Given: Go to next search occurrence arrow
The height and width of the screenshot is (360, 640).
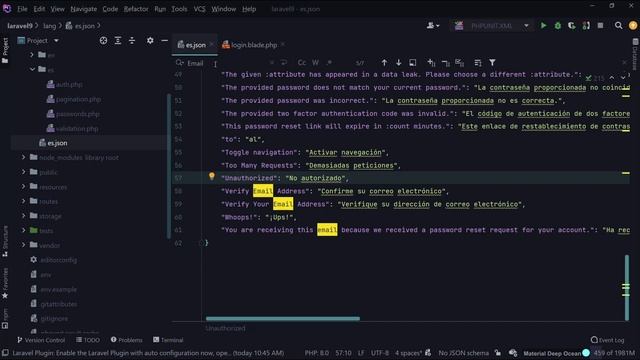Looking at the screenshot, I should pos(398,63).
